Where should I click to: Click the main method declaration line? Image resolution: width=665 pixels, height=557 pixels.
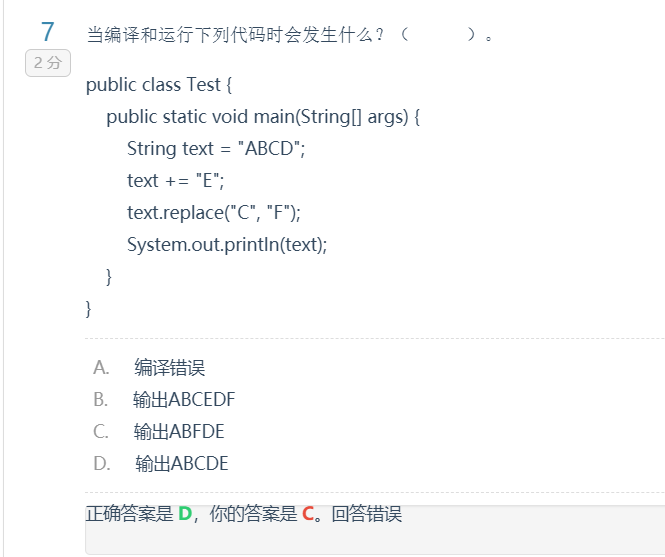point(263,116)
